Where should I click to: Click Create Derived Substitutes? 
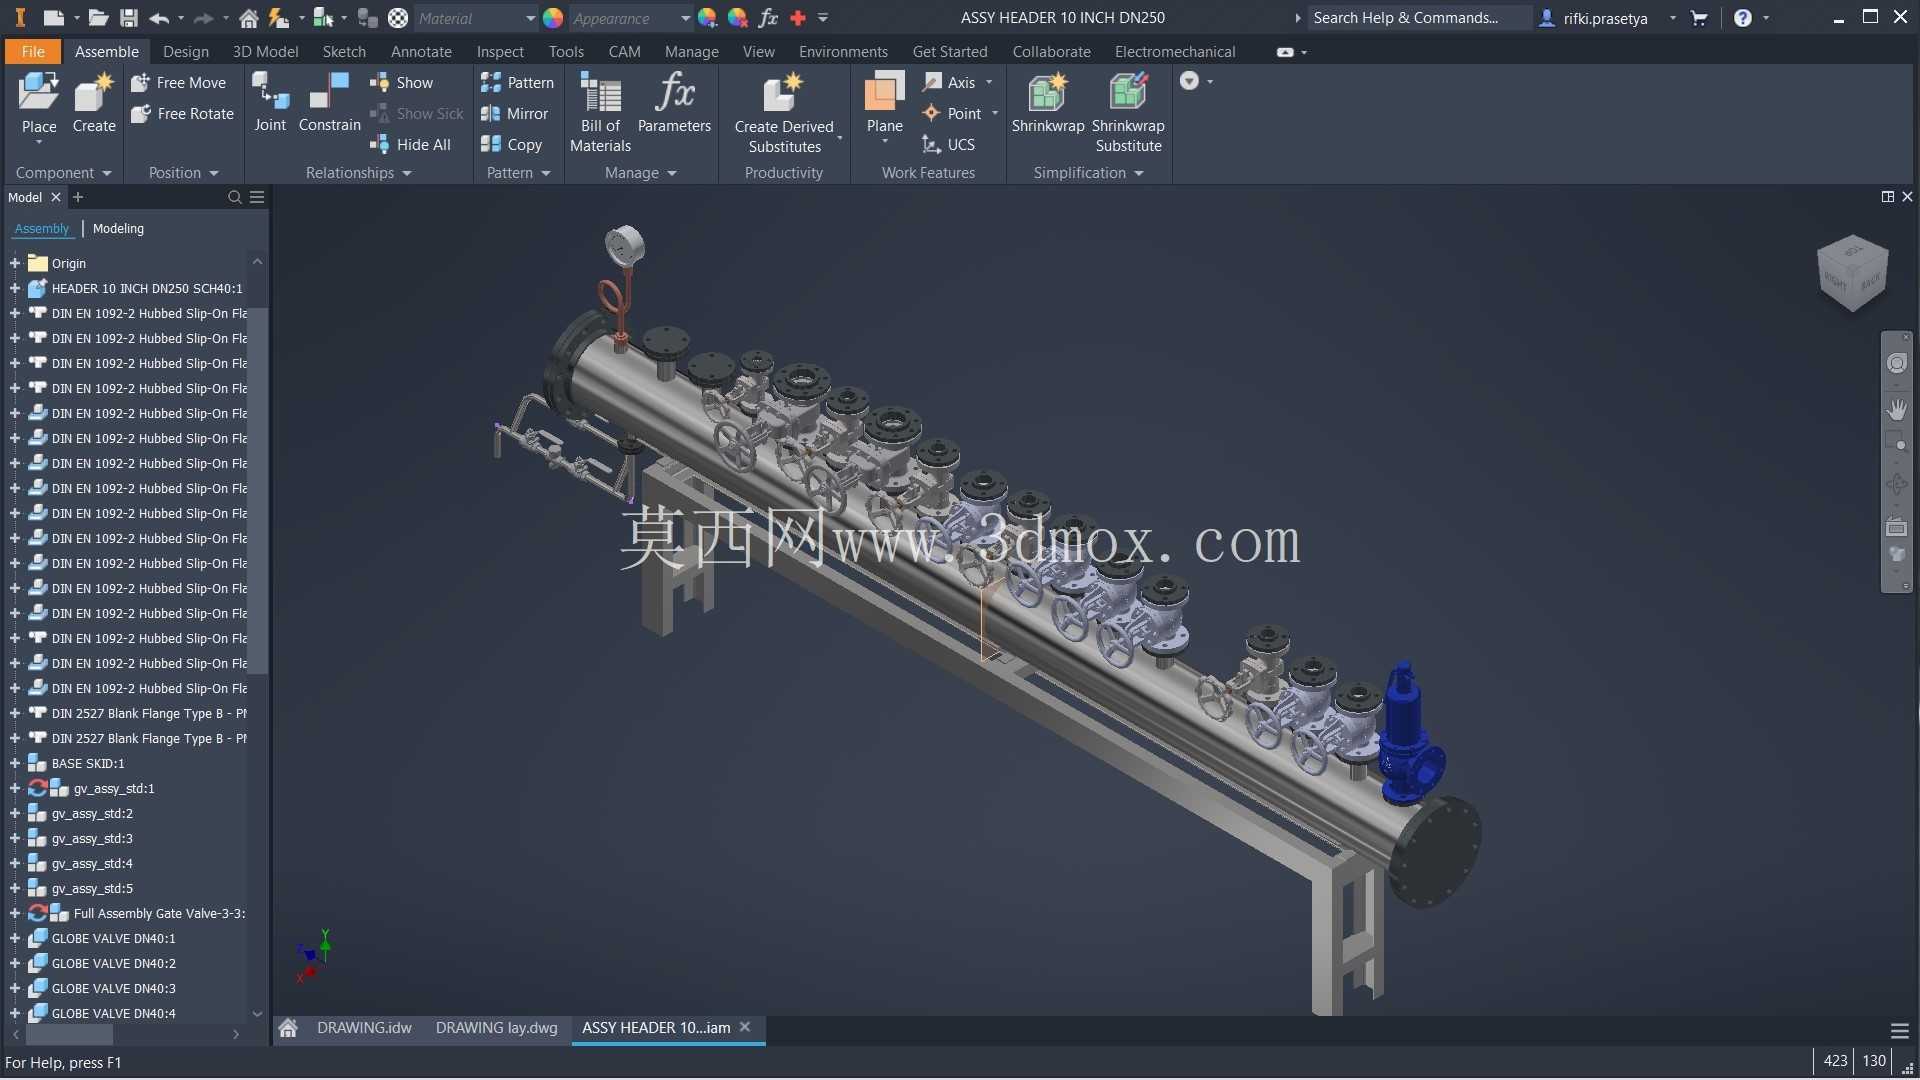click(x=784, y=113)
